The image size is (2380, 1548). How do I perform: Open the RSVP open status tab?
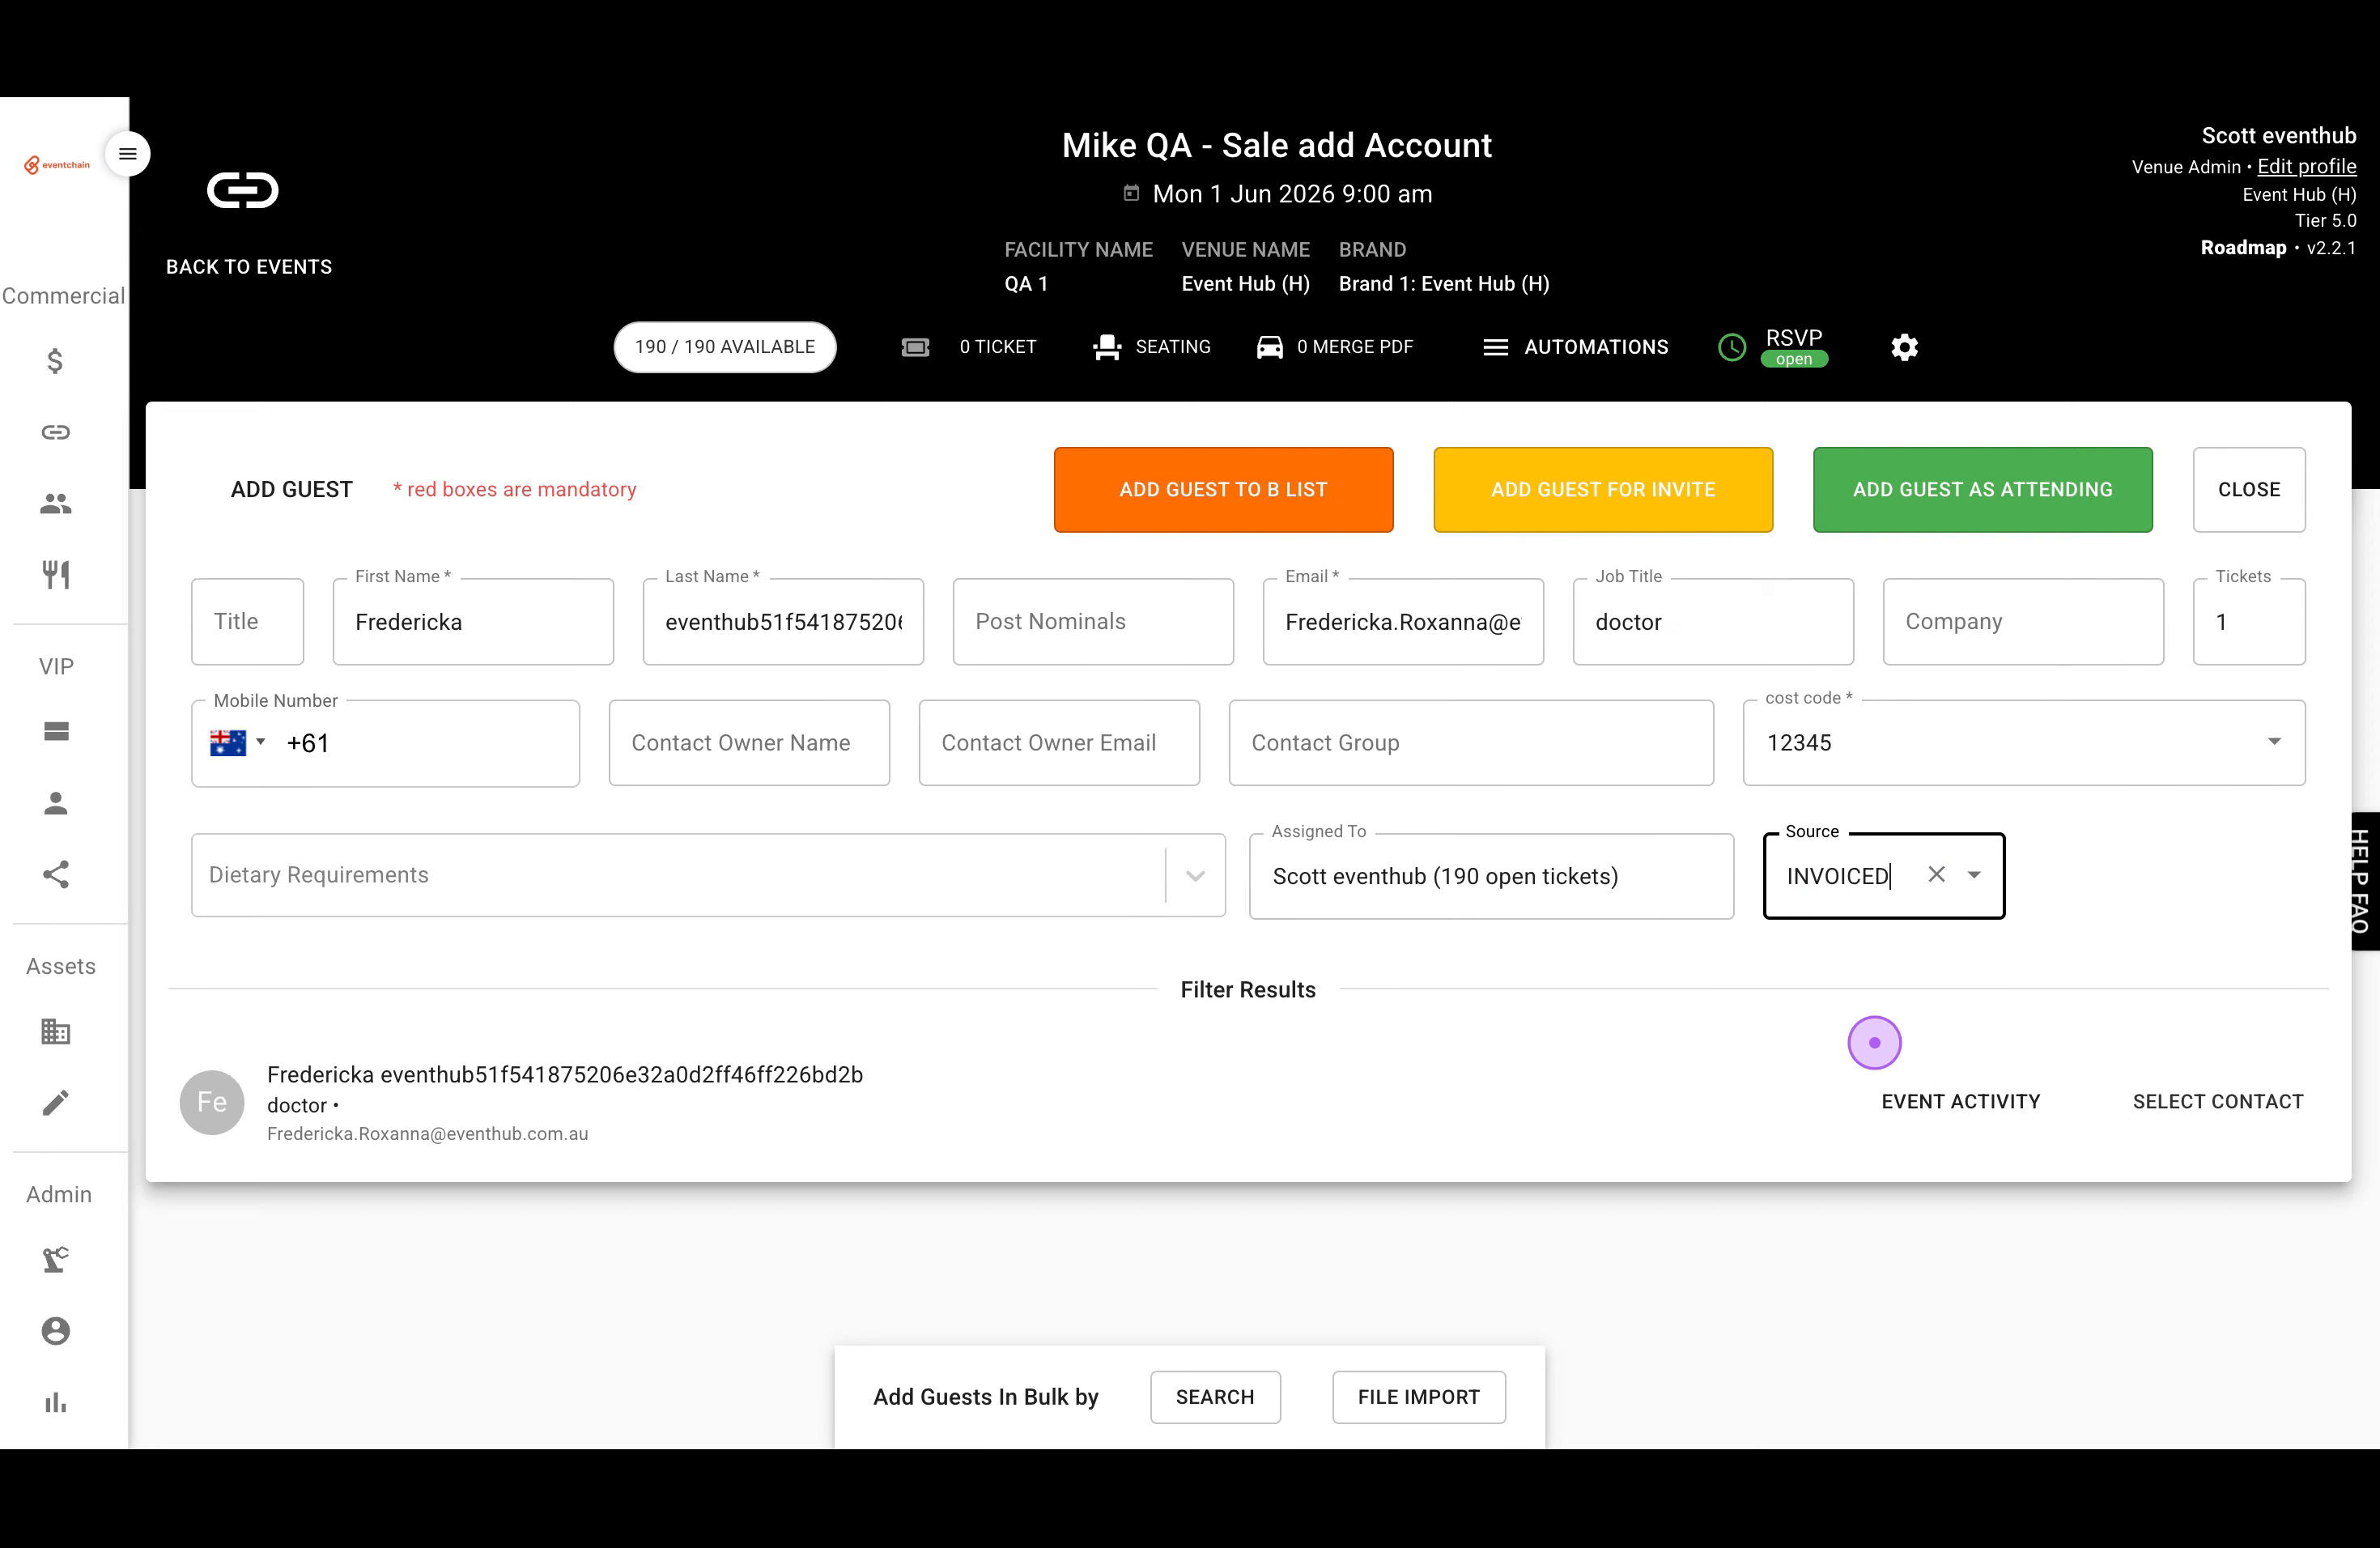[1773, 347]
